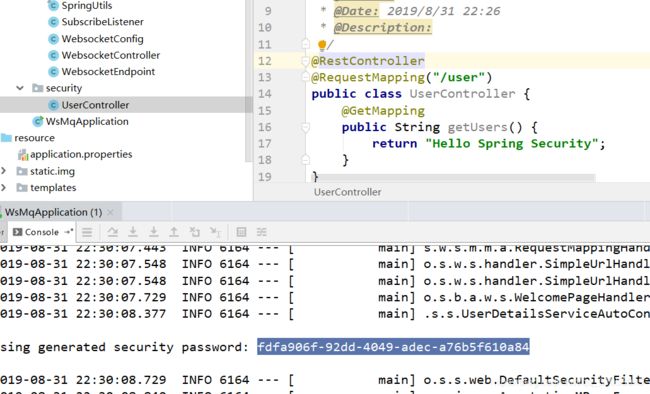This screenshot has width=650, height=394.
Task: Close the WsMqApplication (1) run tab
Action: pos(110,212)
